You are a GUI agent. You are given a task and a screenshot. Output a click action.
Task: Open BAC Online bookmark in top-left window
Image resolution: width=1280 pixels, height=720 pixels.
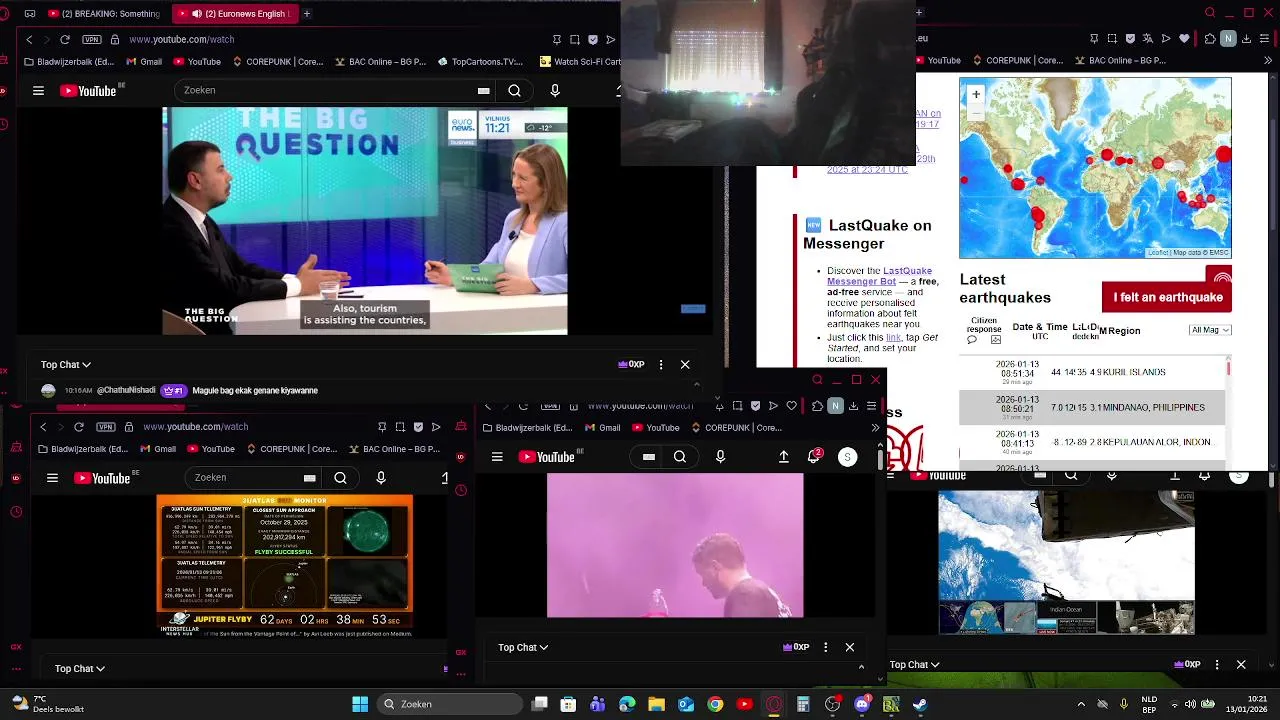(x=379, y=62)
